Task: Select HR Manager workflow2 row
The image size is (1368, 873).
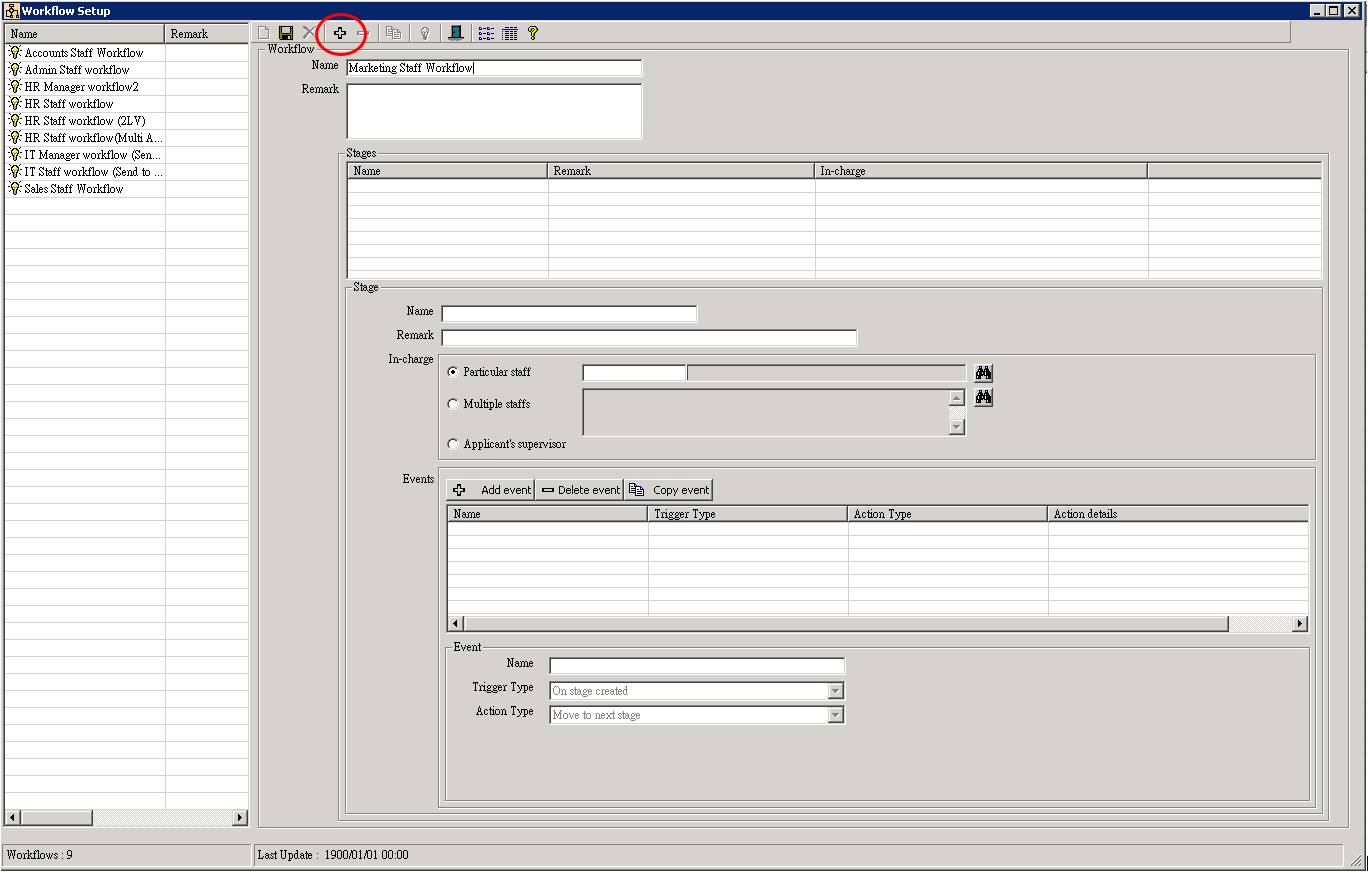Action: point(82,87)
